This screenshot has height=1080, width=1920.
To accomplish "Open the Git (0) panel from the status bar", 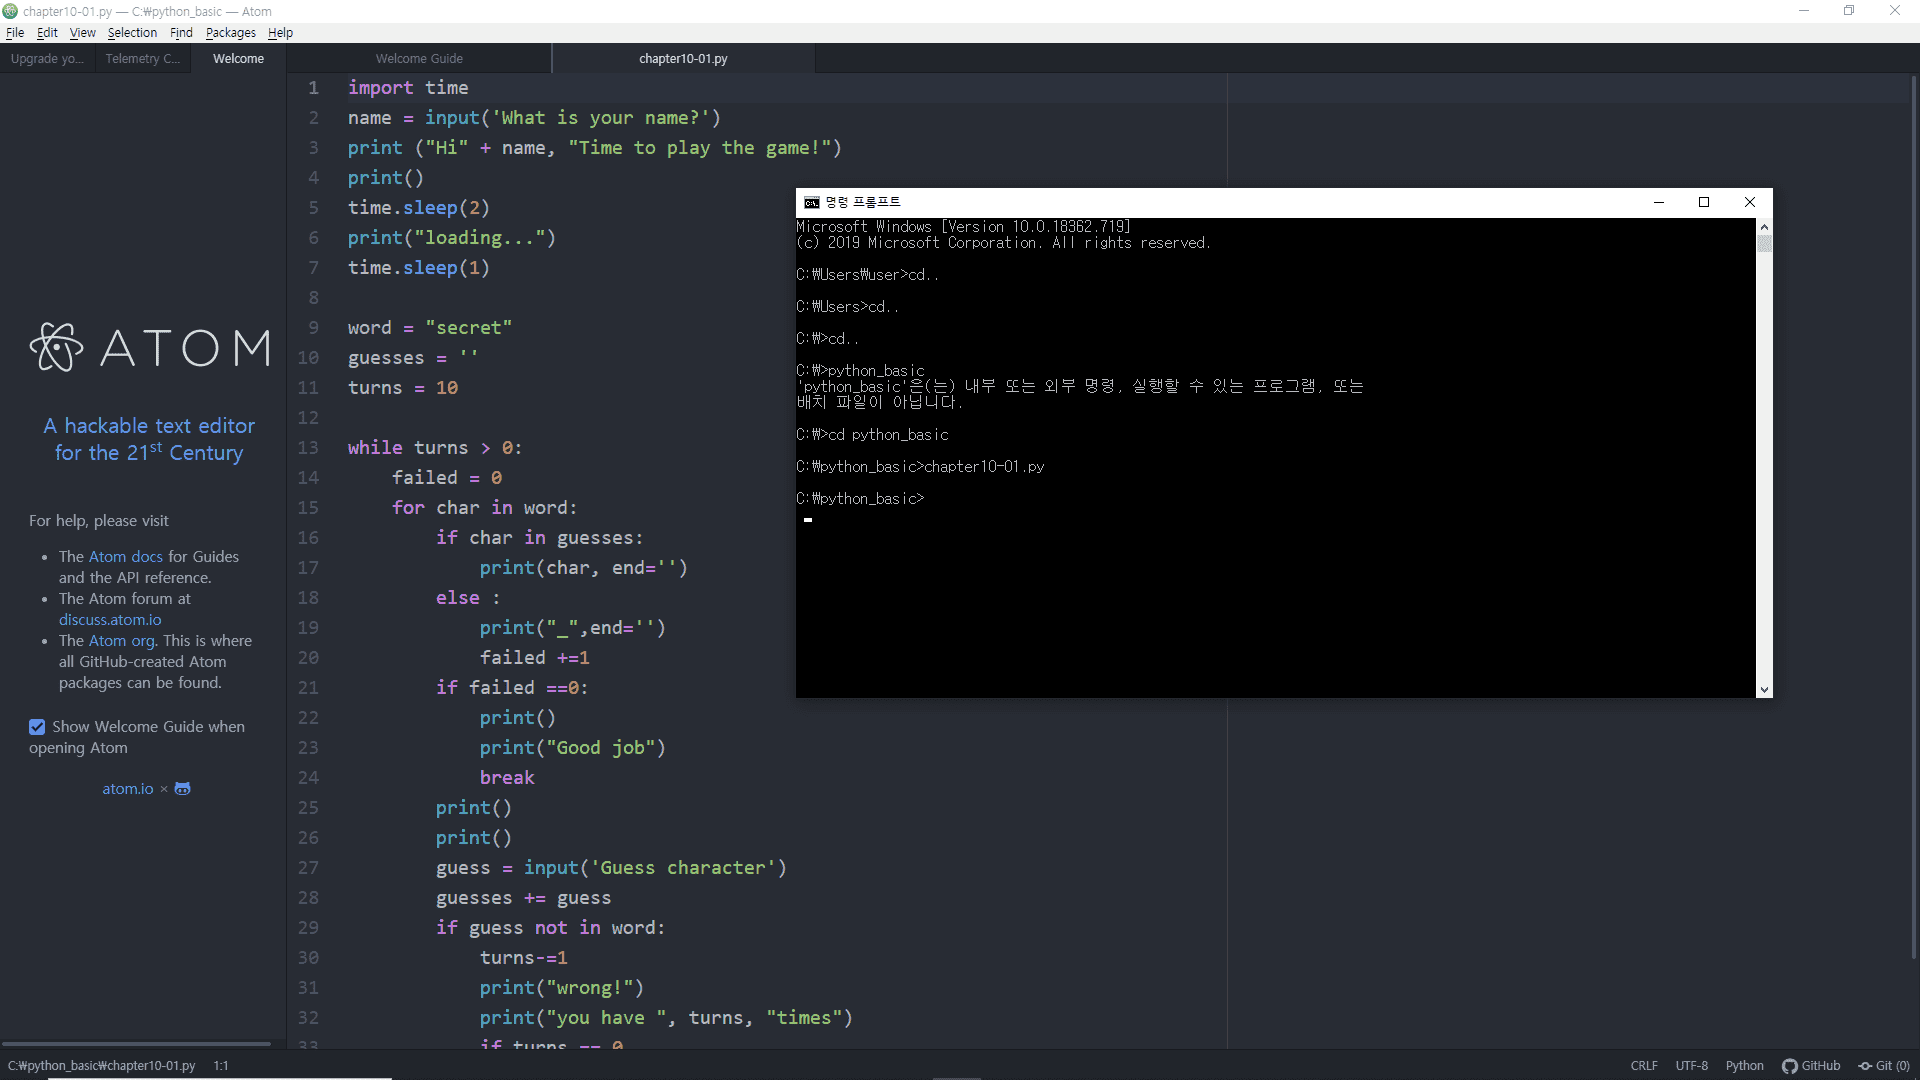I will click(1884, 1066).
